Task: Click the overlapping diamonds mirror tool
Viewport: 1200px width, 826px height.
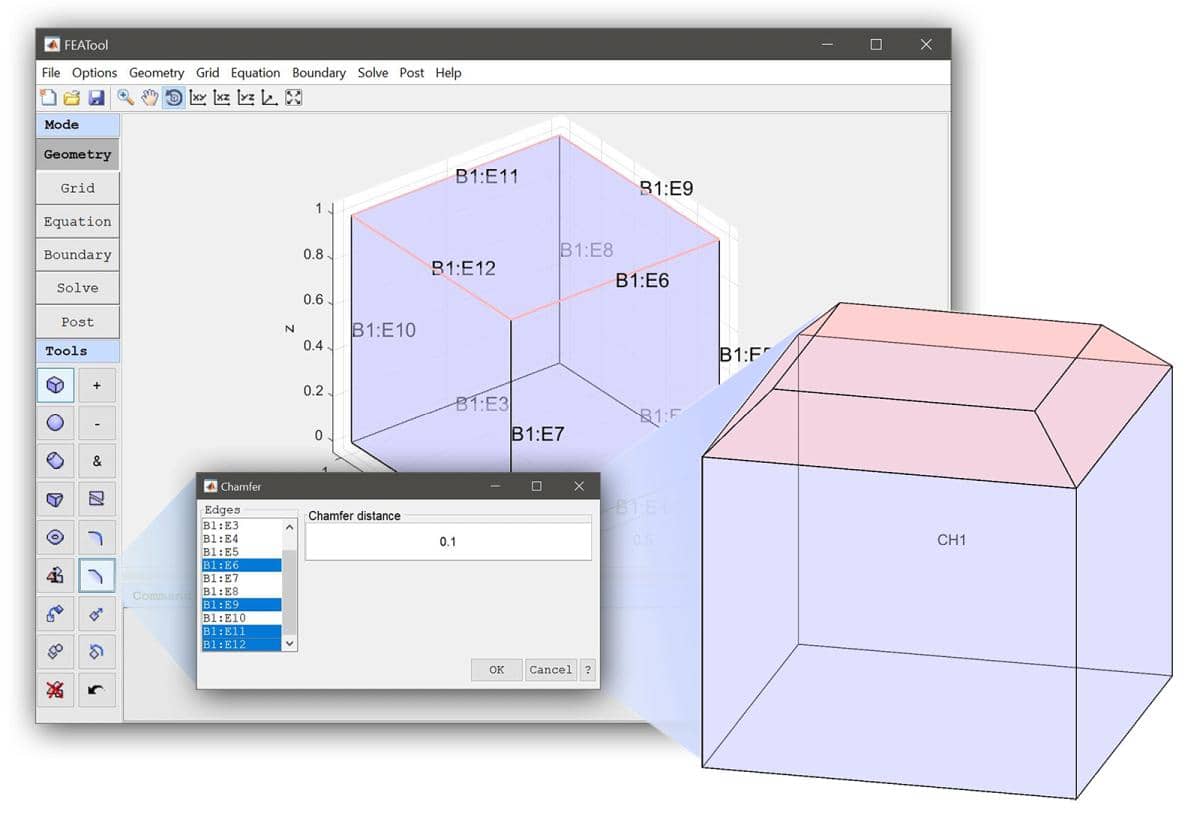Action: [x=56, y=651]
